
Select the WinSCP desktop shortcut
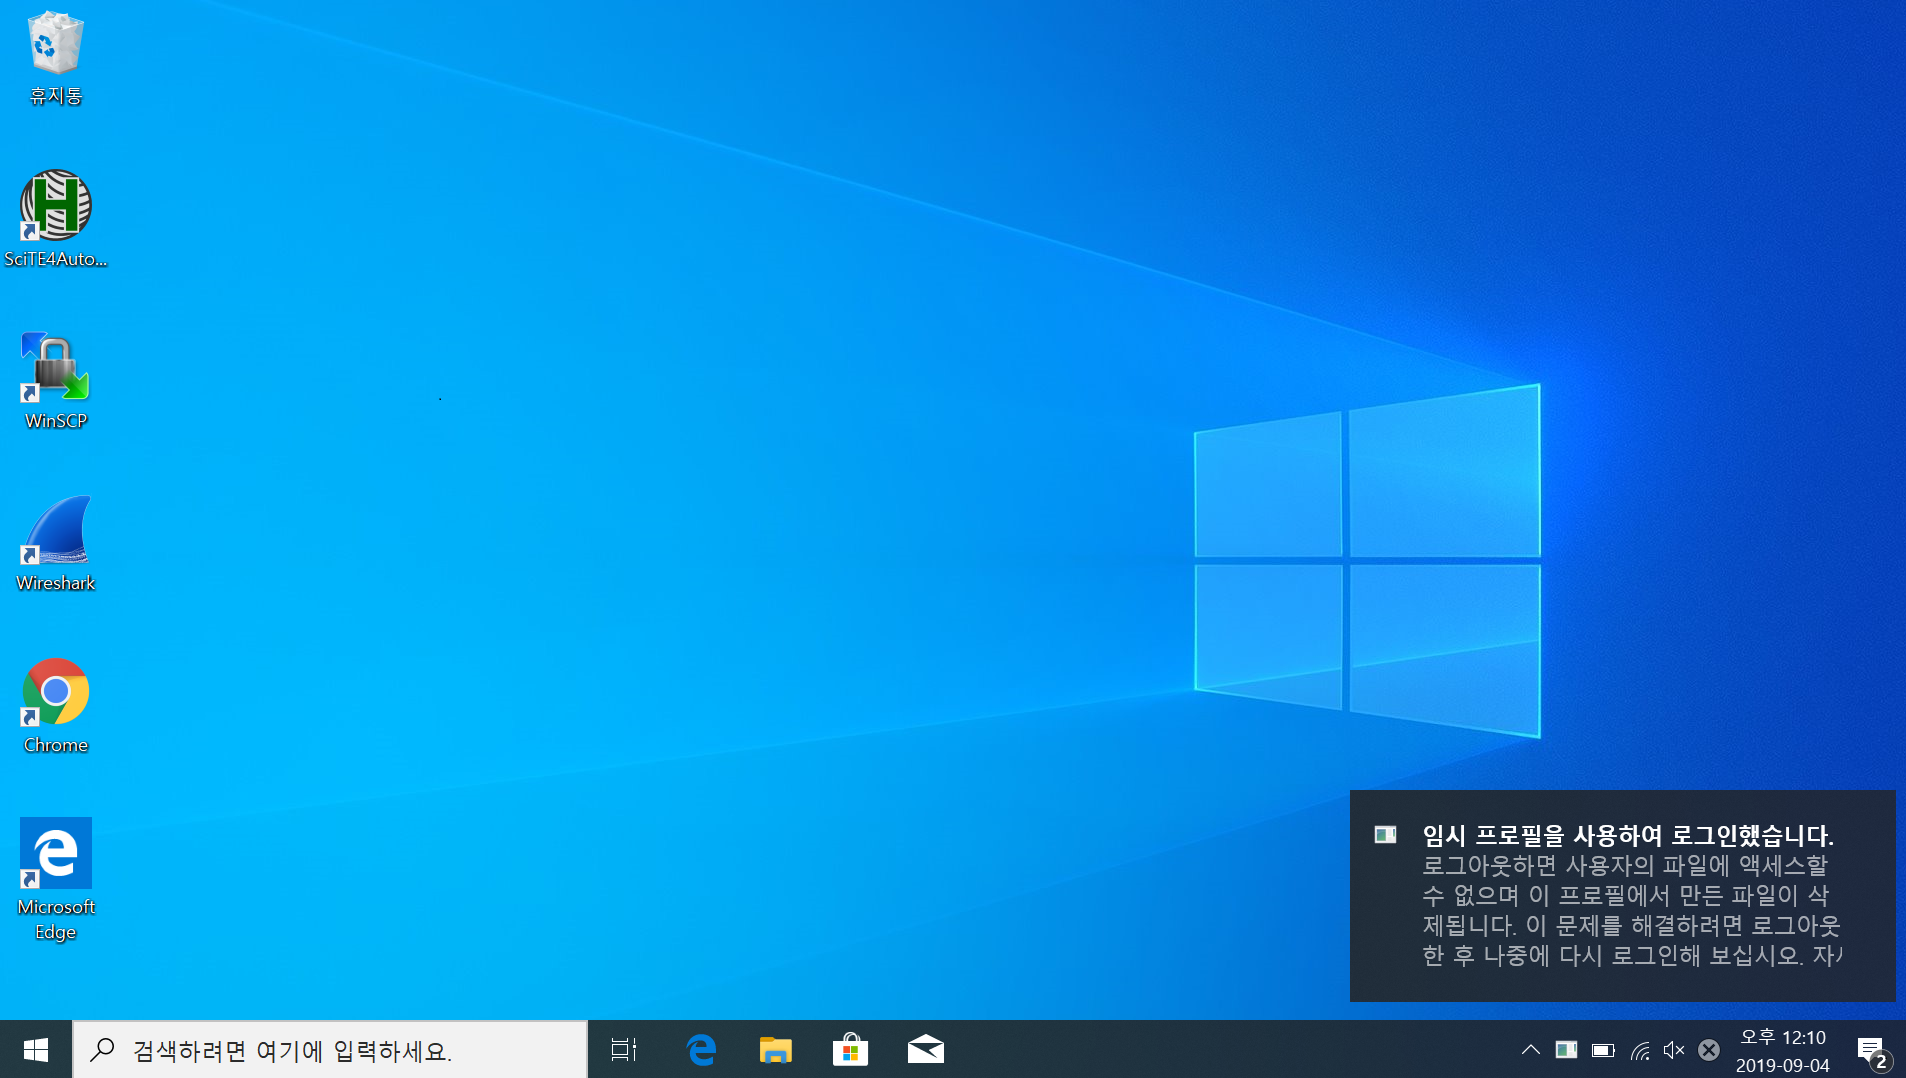(56, 381)
